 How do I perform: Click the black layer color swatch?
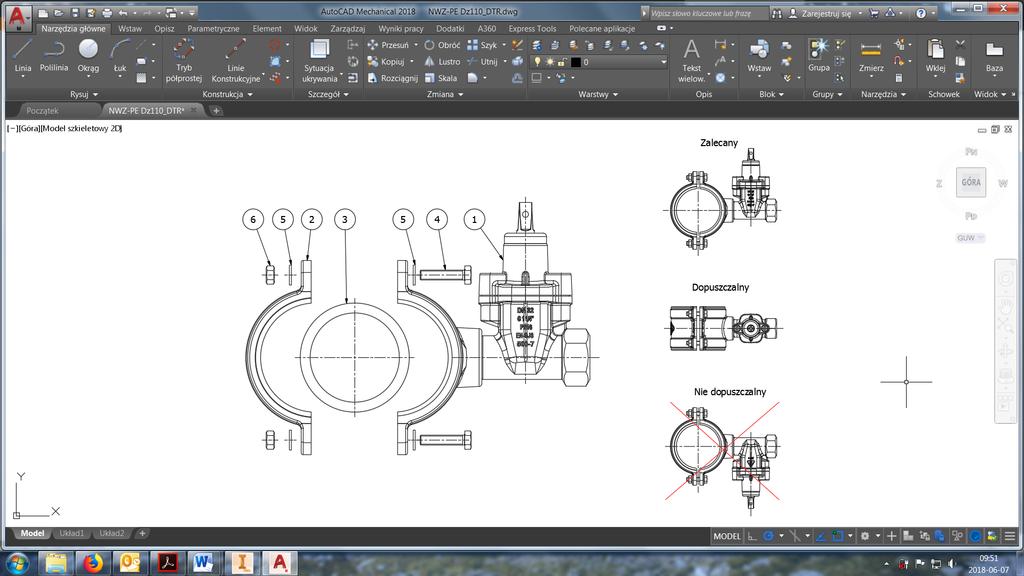(575, 62)
